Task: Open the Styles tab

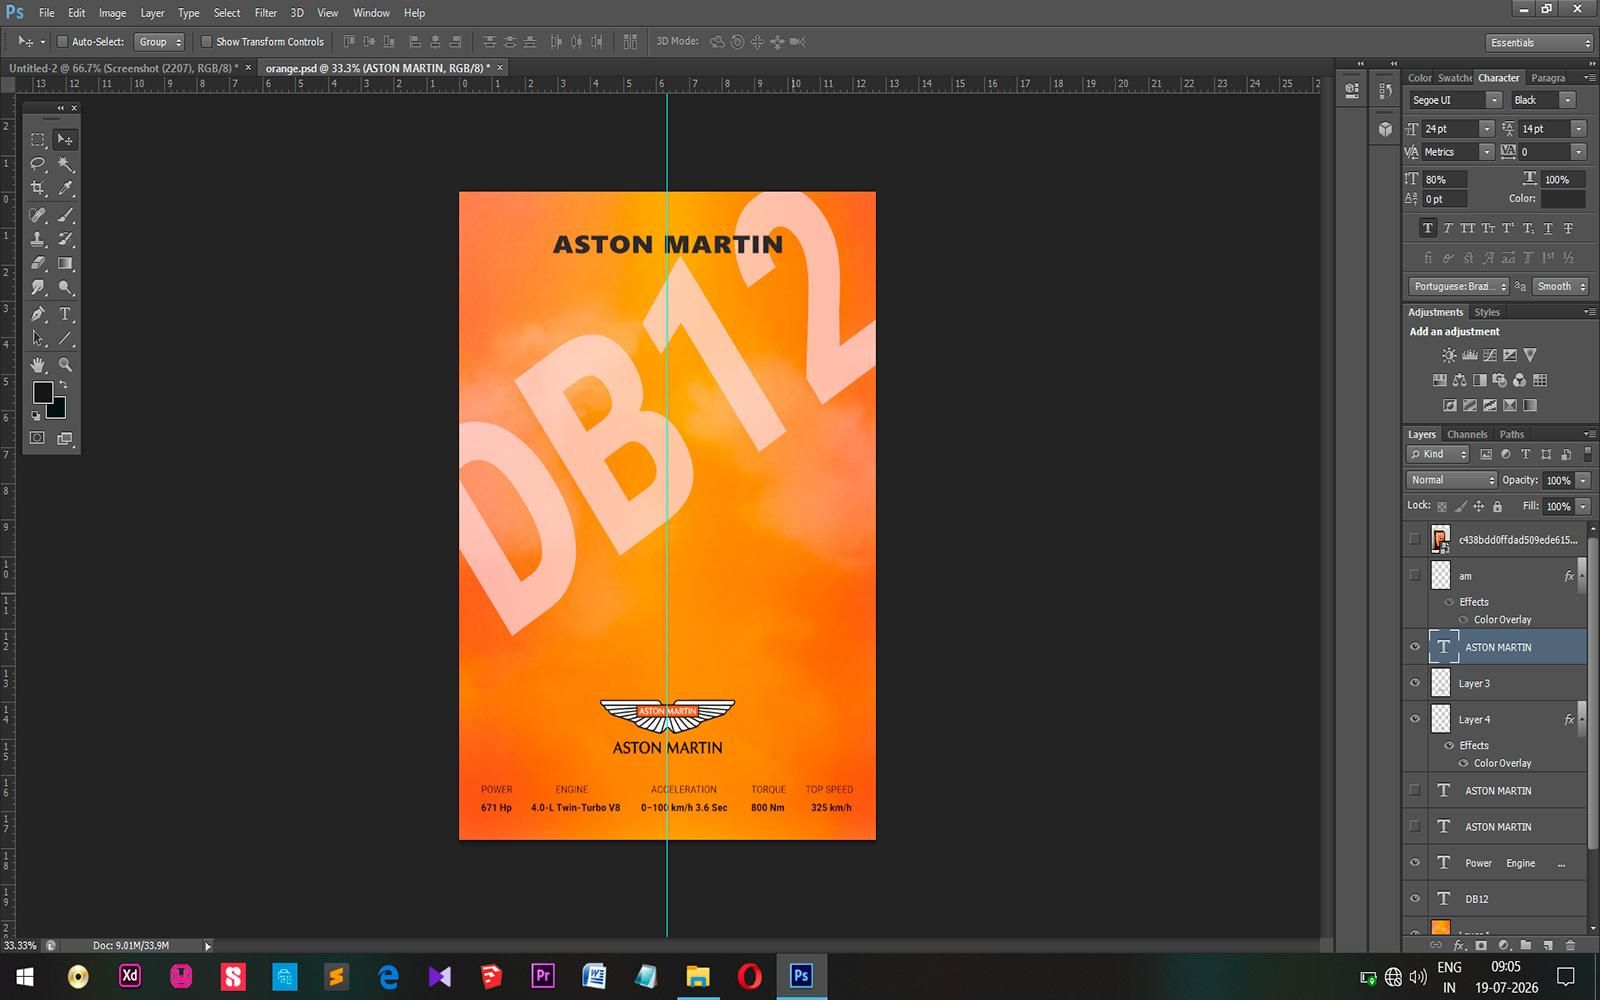Action: pos(1487,312)
